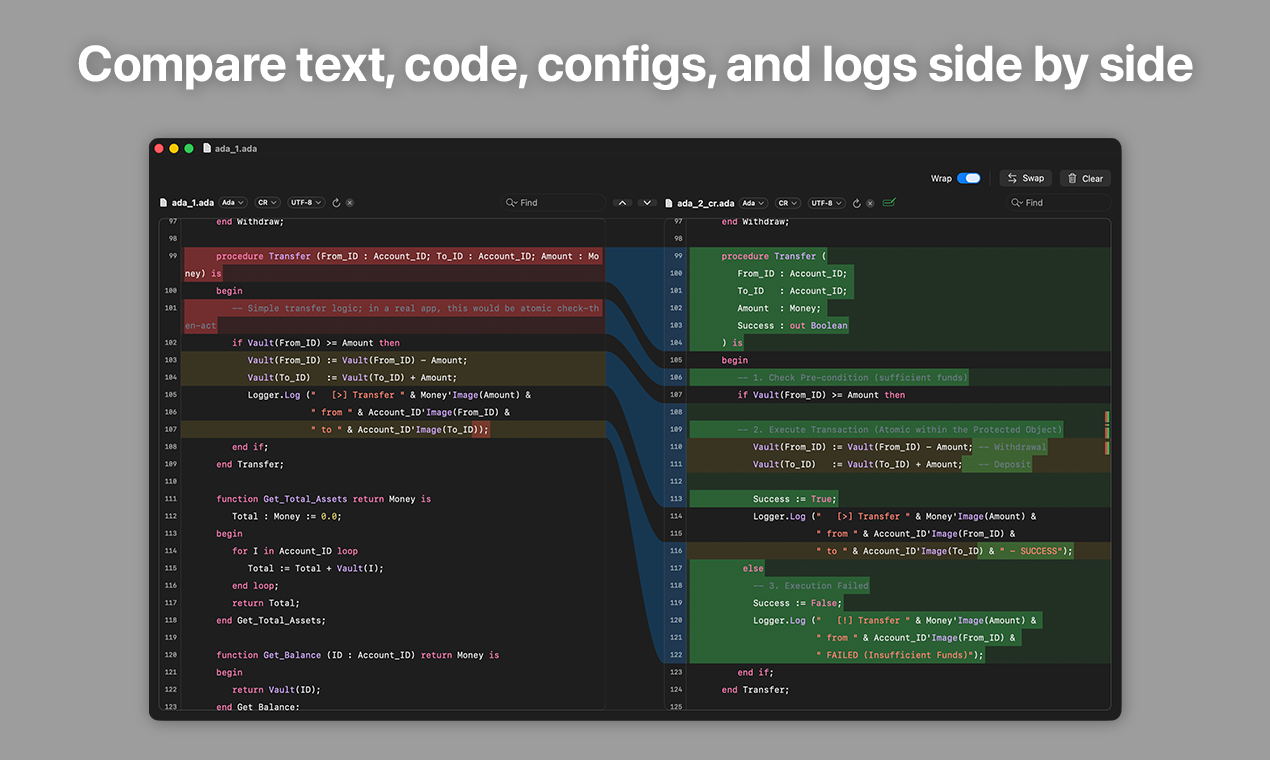Screen dimensions: 1270x760
Task: Open the CR line ending dropdown in left pane
Action: (268, 202)
